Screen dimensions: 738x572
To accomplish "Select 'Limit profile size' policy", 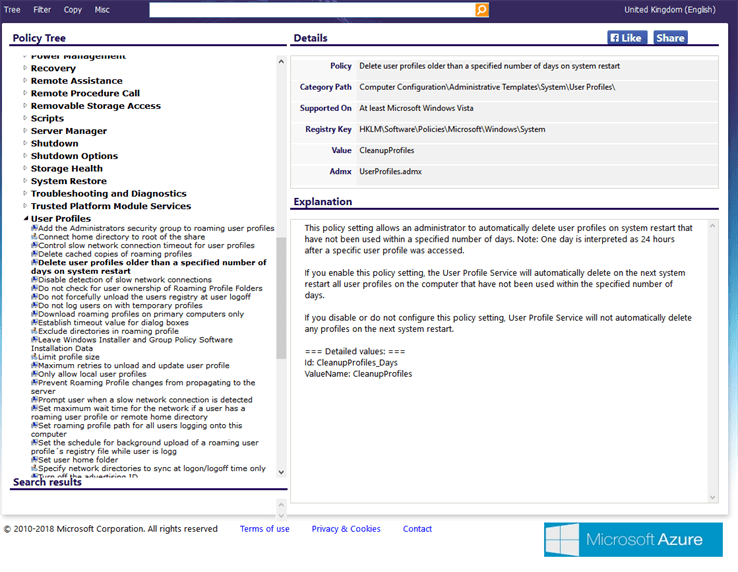I will click(x=69, y=357).
